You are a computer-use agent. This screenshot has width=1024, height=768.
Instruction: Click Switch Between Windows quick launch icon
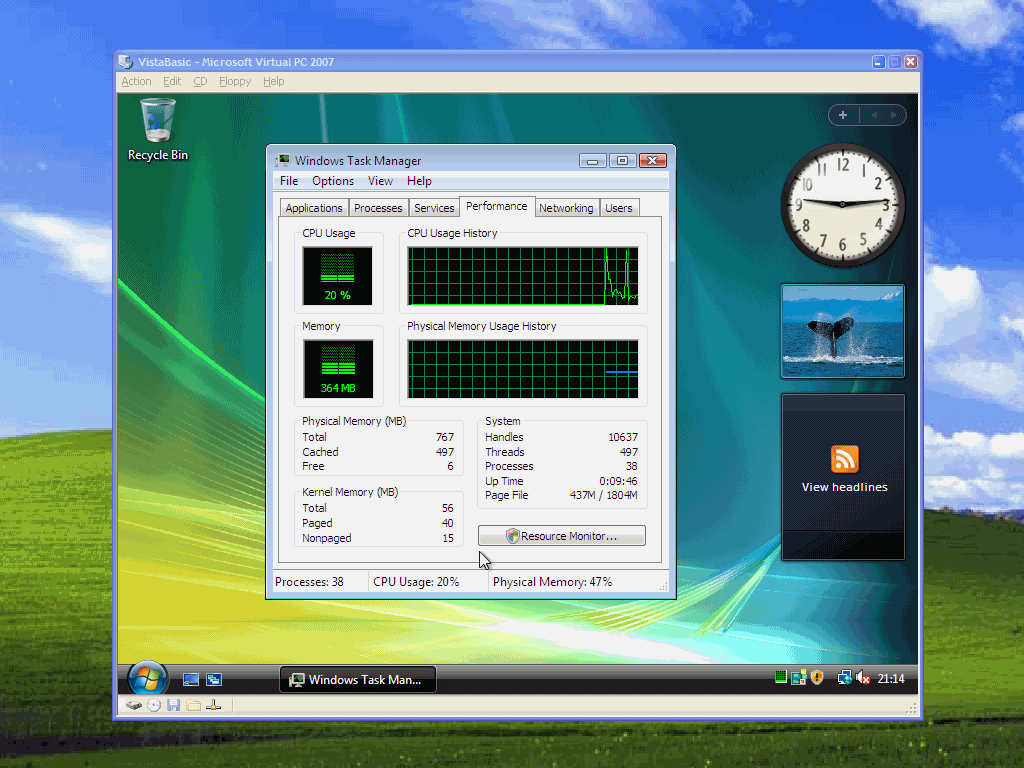pyautogui.click(x=214, y=680)
